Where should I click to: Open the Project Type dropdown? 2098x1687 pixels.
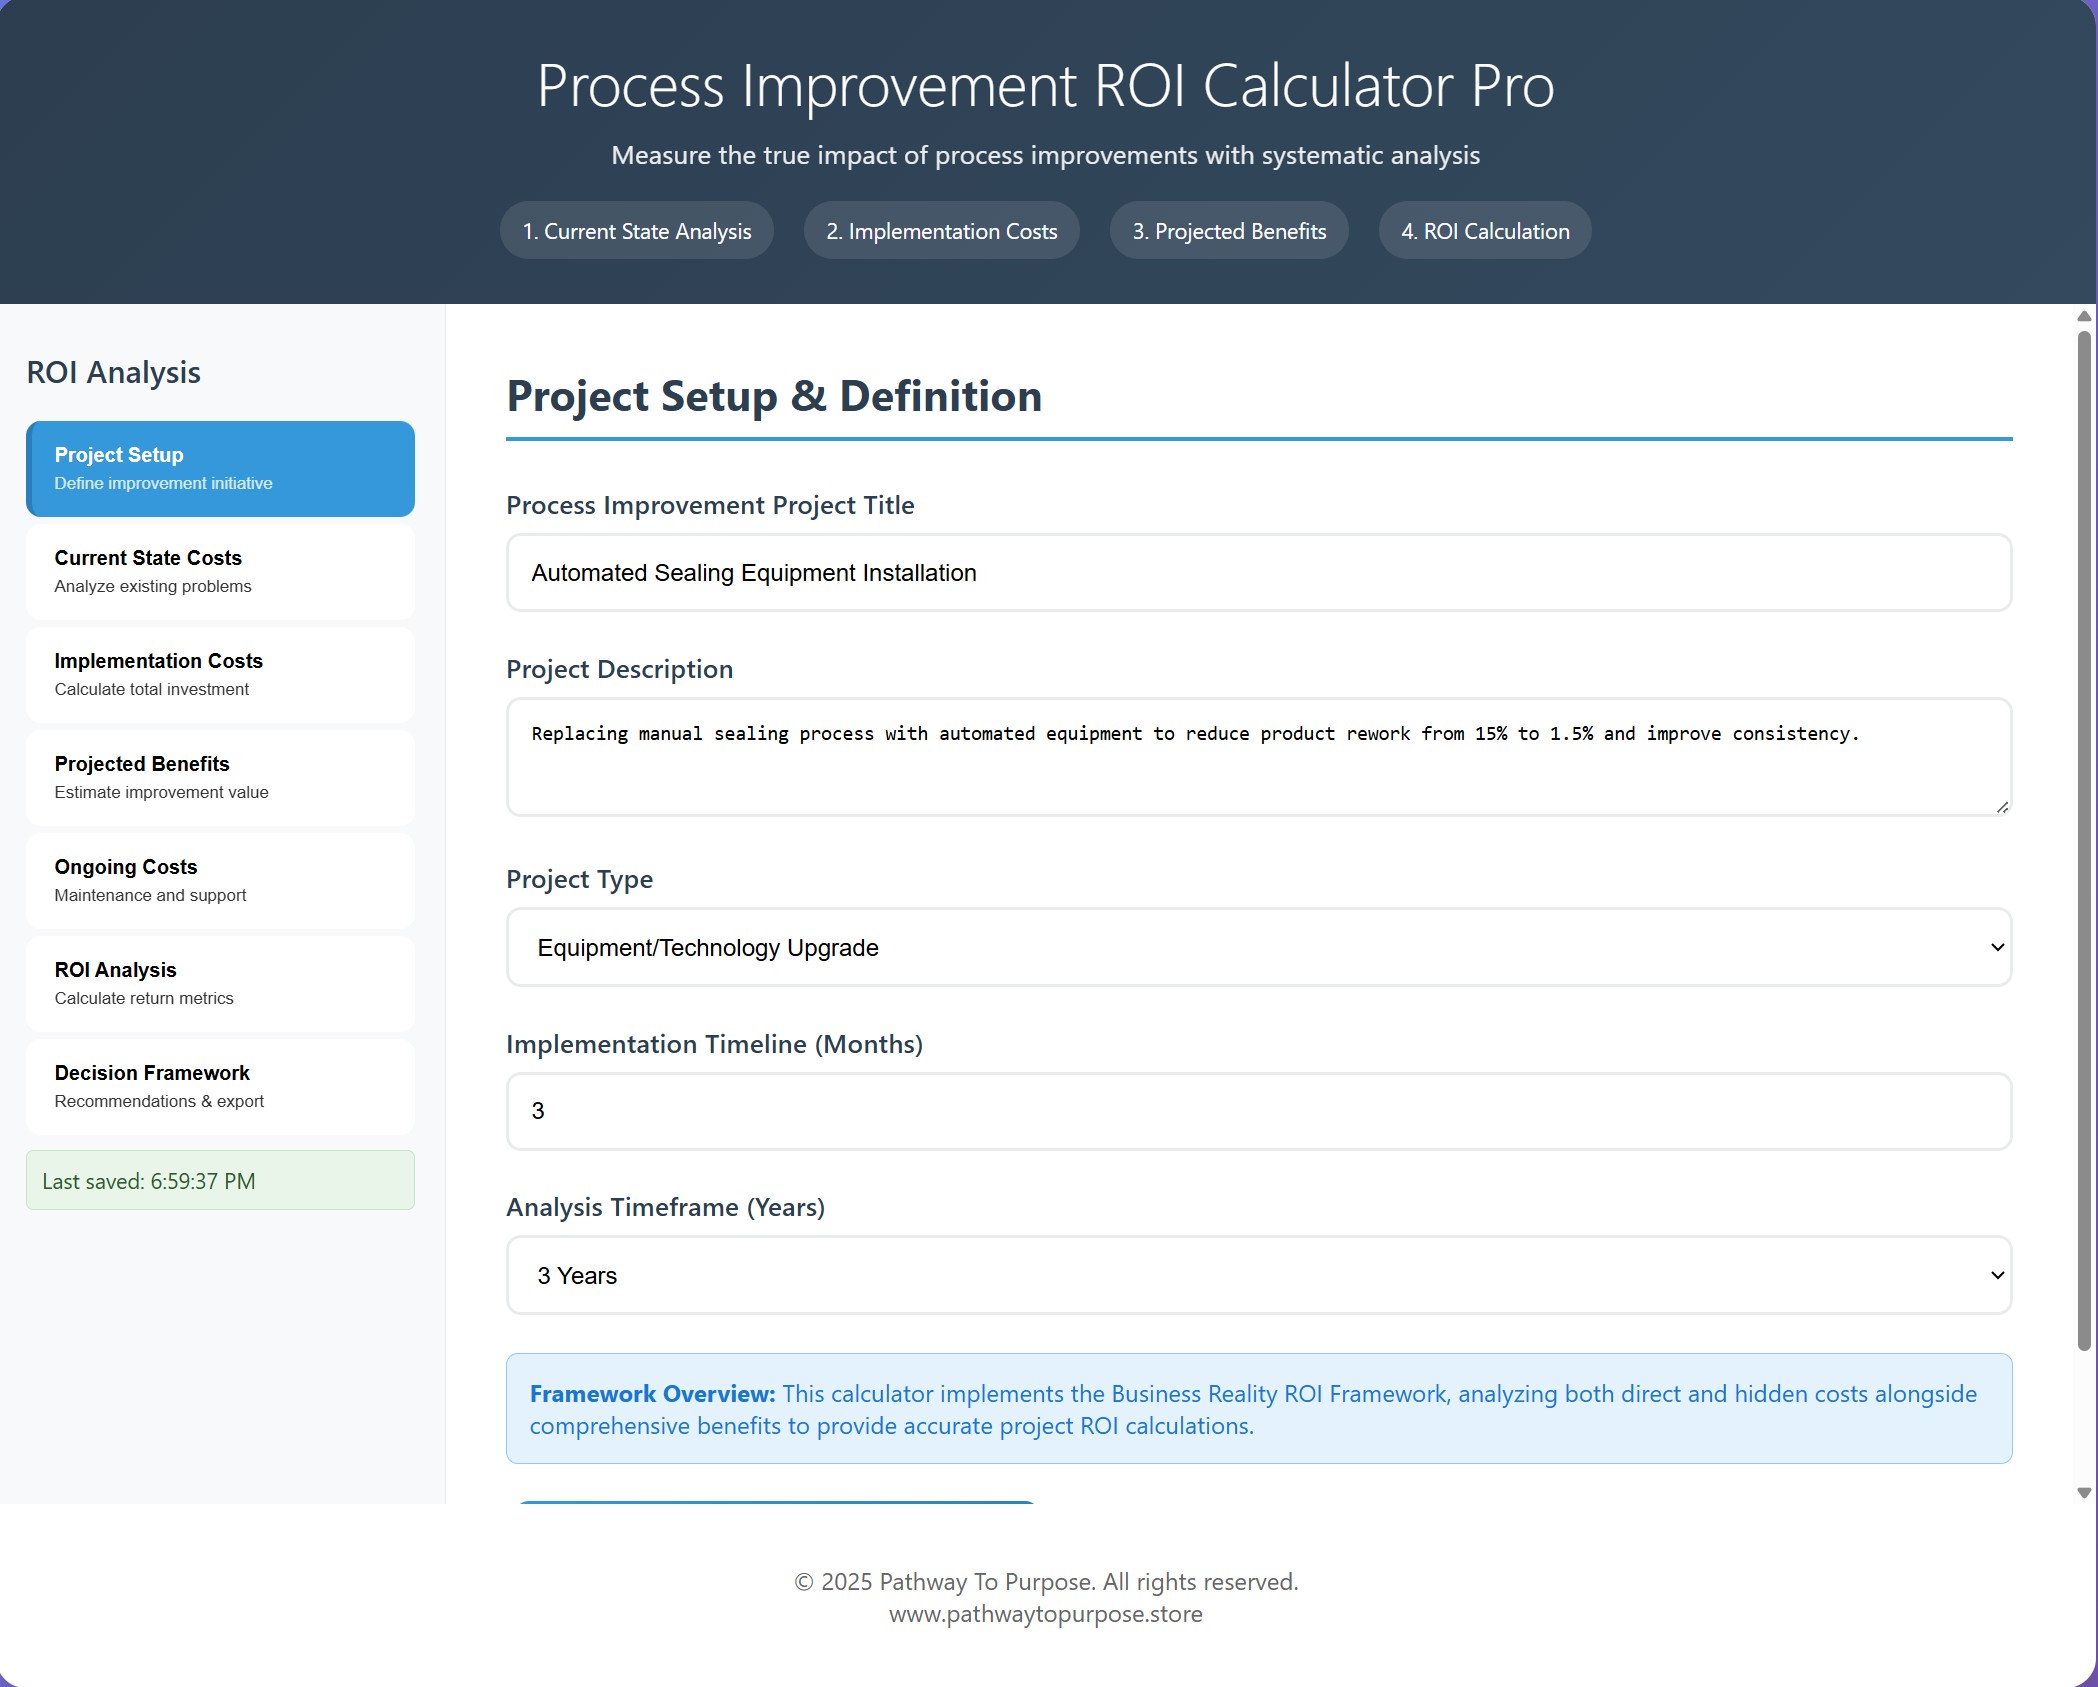pos(1259,947)
